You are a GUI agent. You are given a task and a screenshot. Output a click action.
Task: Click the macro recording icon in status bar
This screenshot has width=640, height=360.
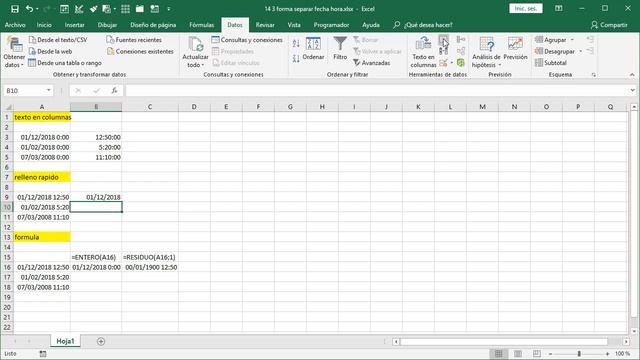pyautogui.click(x=43, y=354)
